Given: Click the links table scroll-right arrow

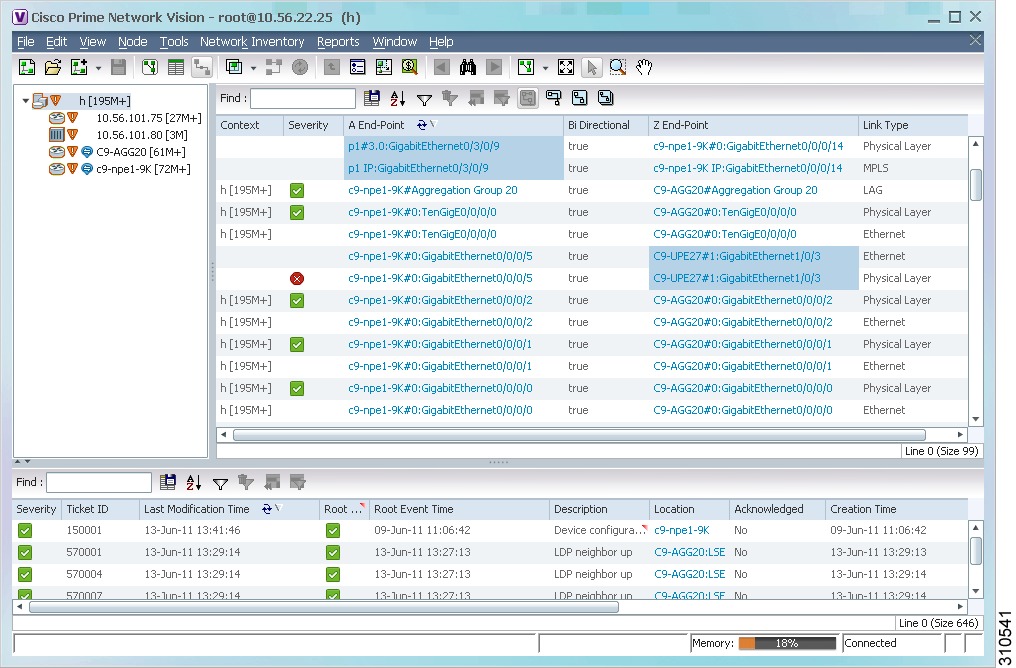Looking at the screenshot, I should (960, 434).
